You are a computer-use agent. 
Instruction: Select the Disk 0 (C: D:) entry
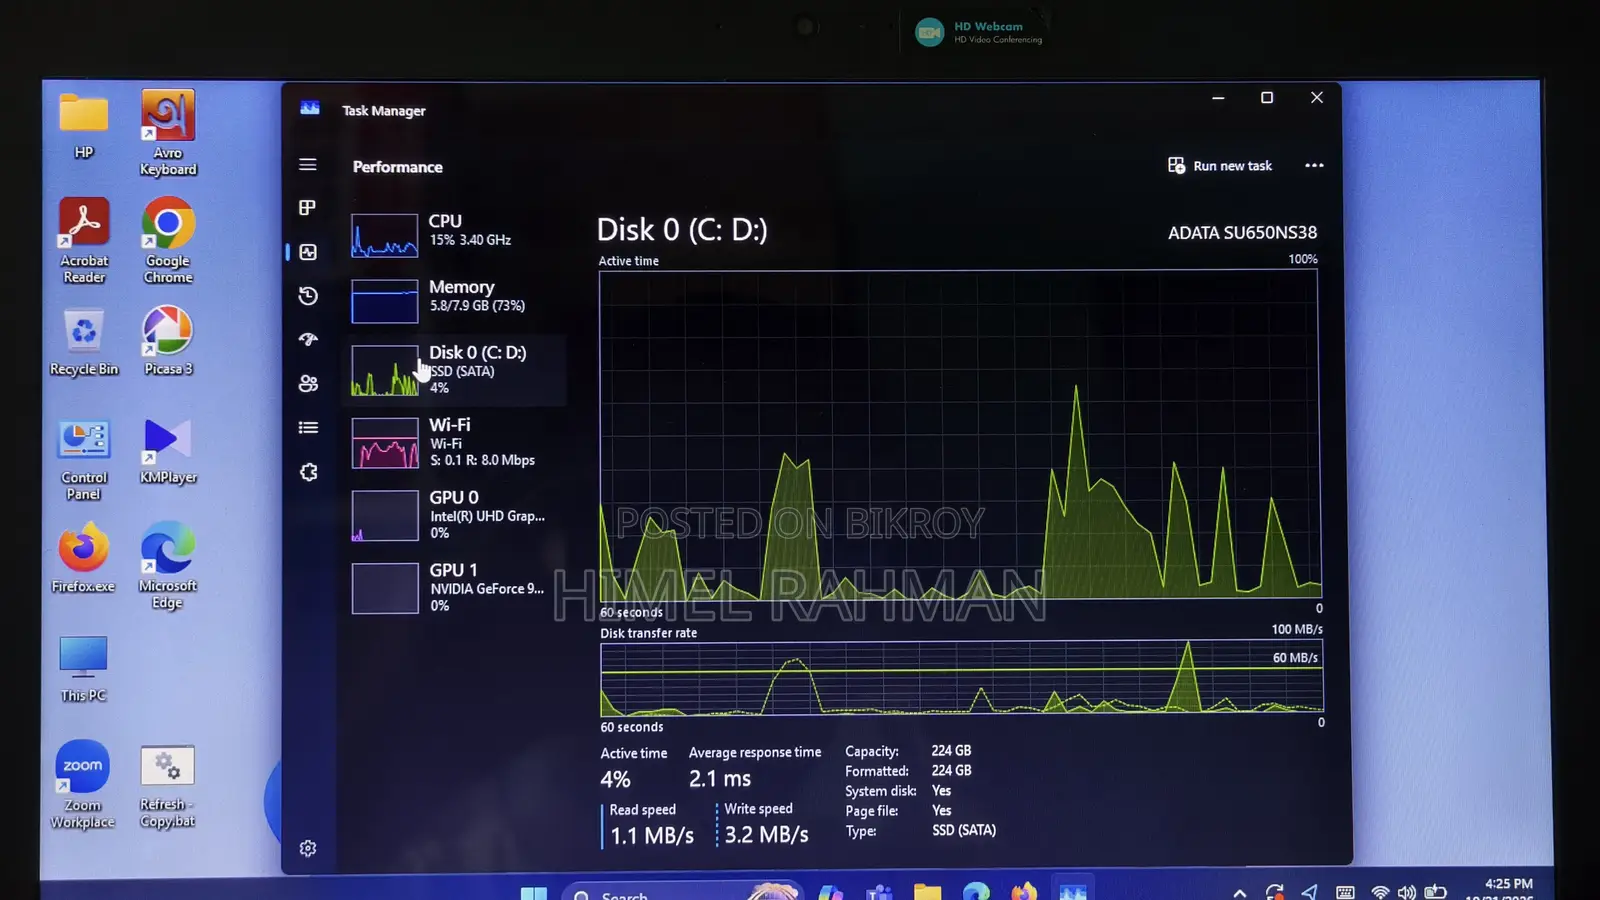click(455, 369)
